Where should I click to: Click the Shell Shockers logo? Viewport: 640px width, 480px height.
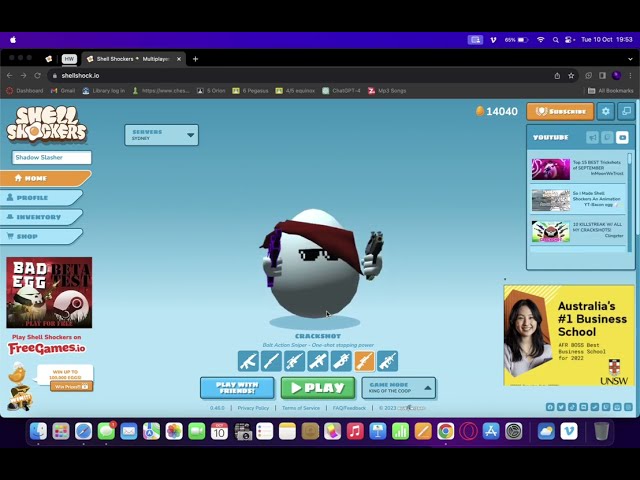47,125
